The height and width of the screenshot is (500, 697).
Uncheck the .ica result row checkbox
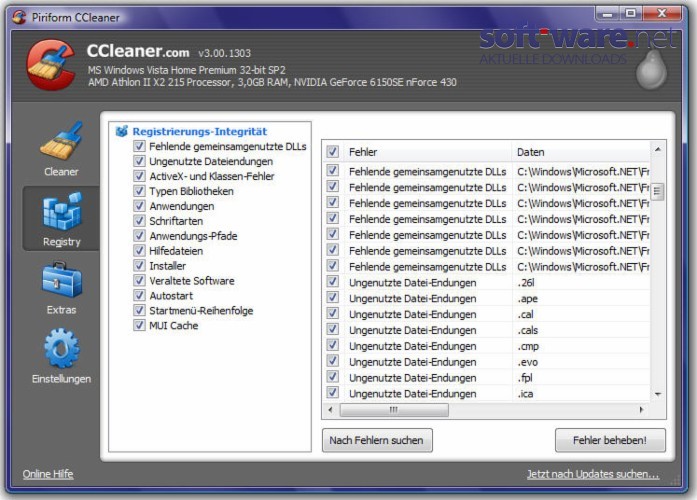click(x=332, y=393)
